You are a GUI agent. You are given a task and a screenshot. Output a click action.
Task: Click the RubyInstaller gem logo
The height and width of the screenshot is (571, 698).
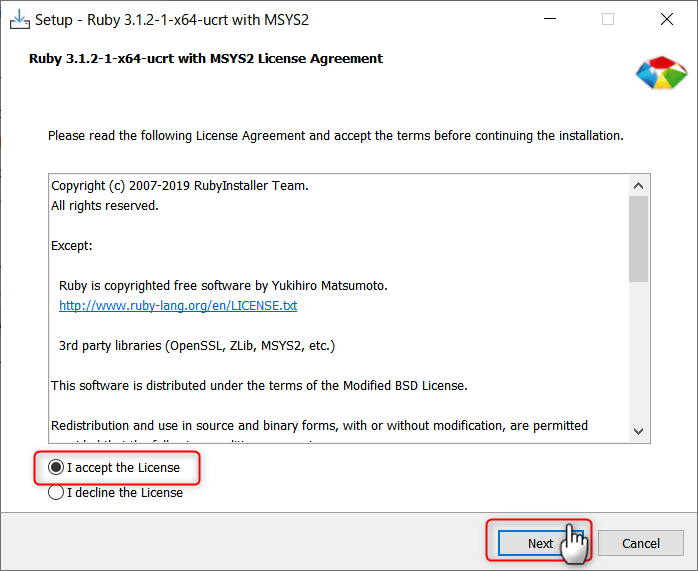661,73
